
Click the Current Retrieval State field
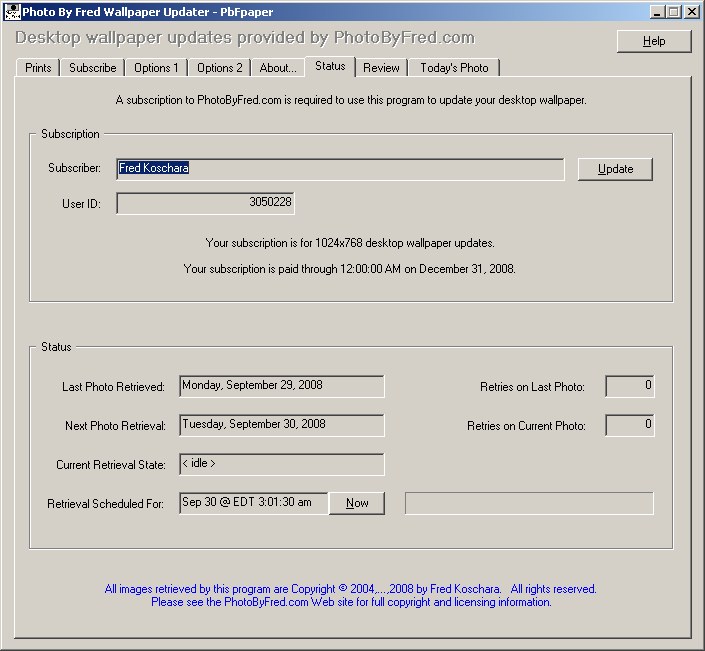pyautogui.click(x=282, y=464)
